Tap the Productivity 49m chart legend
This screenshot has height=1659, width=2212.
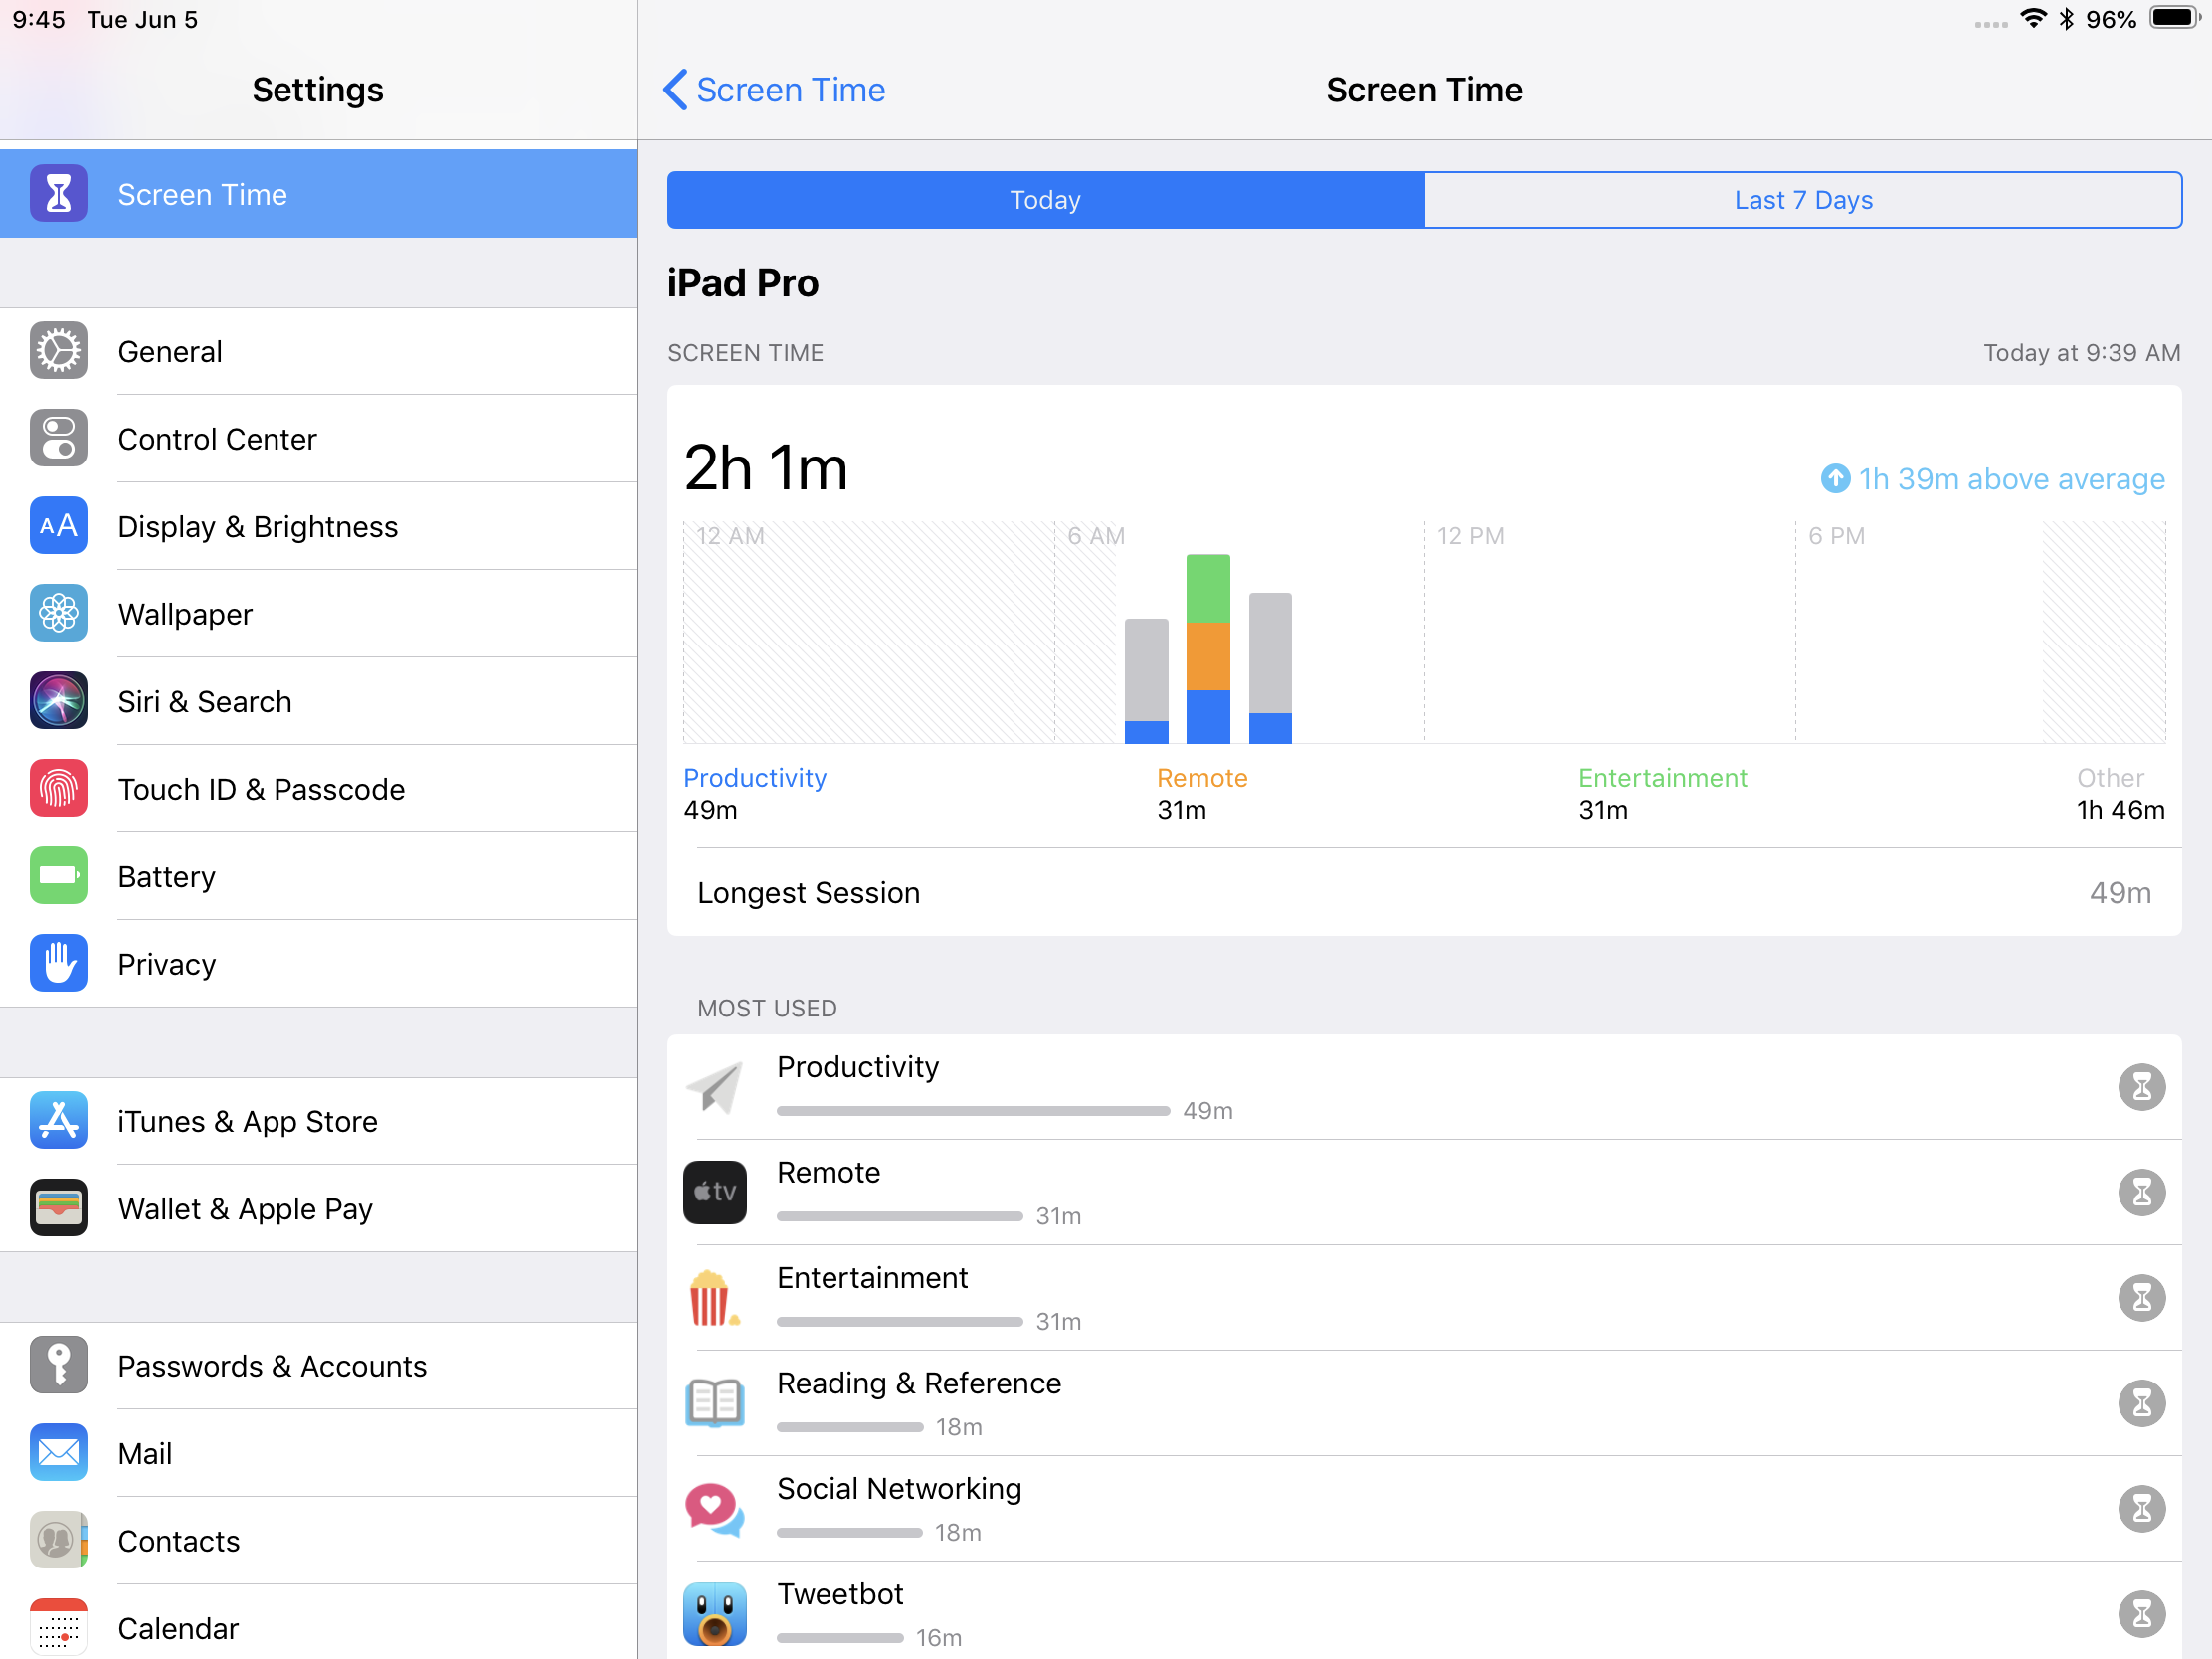[x=755, y=794]
